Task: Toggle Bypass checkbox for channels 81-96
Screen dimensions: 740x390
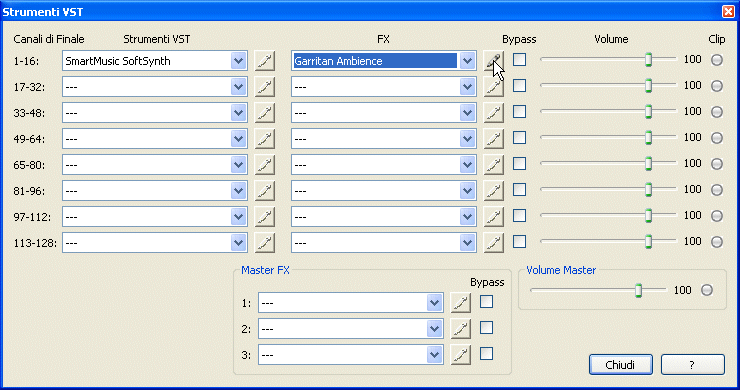Action: (520, 189)
